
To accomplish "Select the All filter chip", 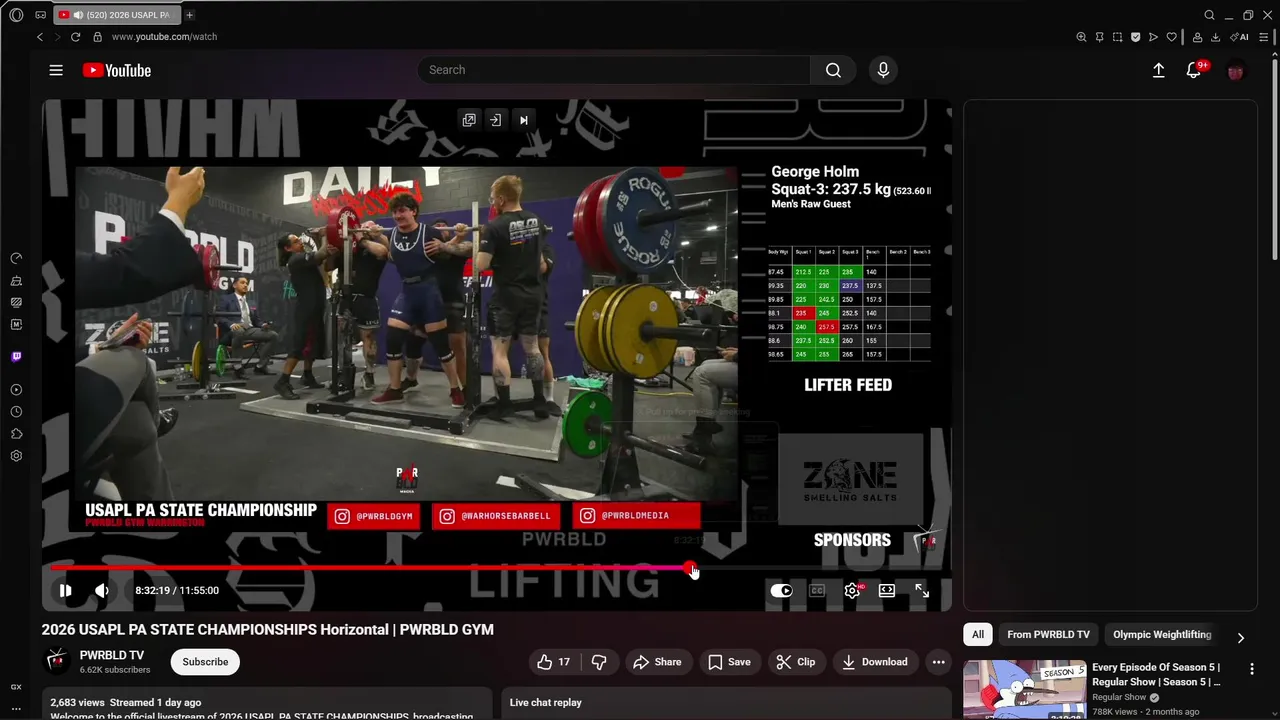I will (978, 634).
